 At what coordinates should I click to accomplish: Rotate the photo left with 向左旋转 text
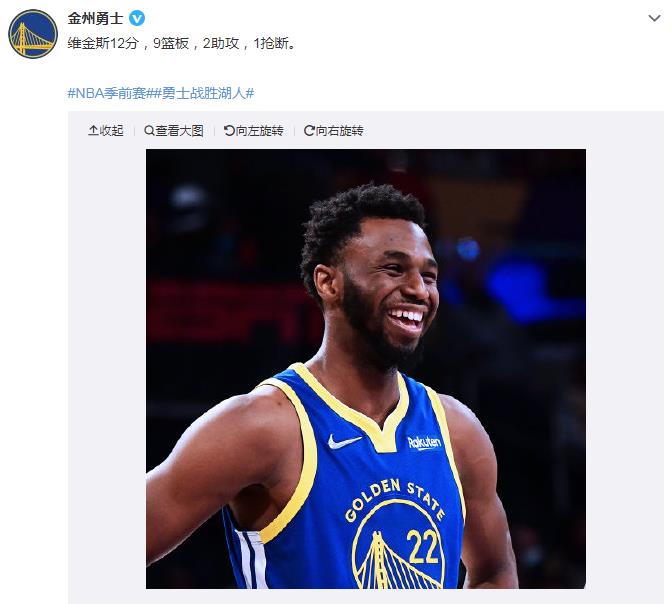coord(259,130)
